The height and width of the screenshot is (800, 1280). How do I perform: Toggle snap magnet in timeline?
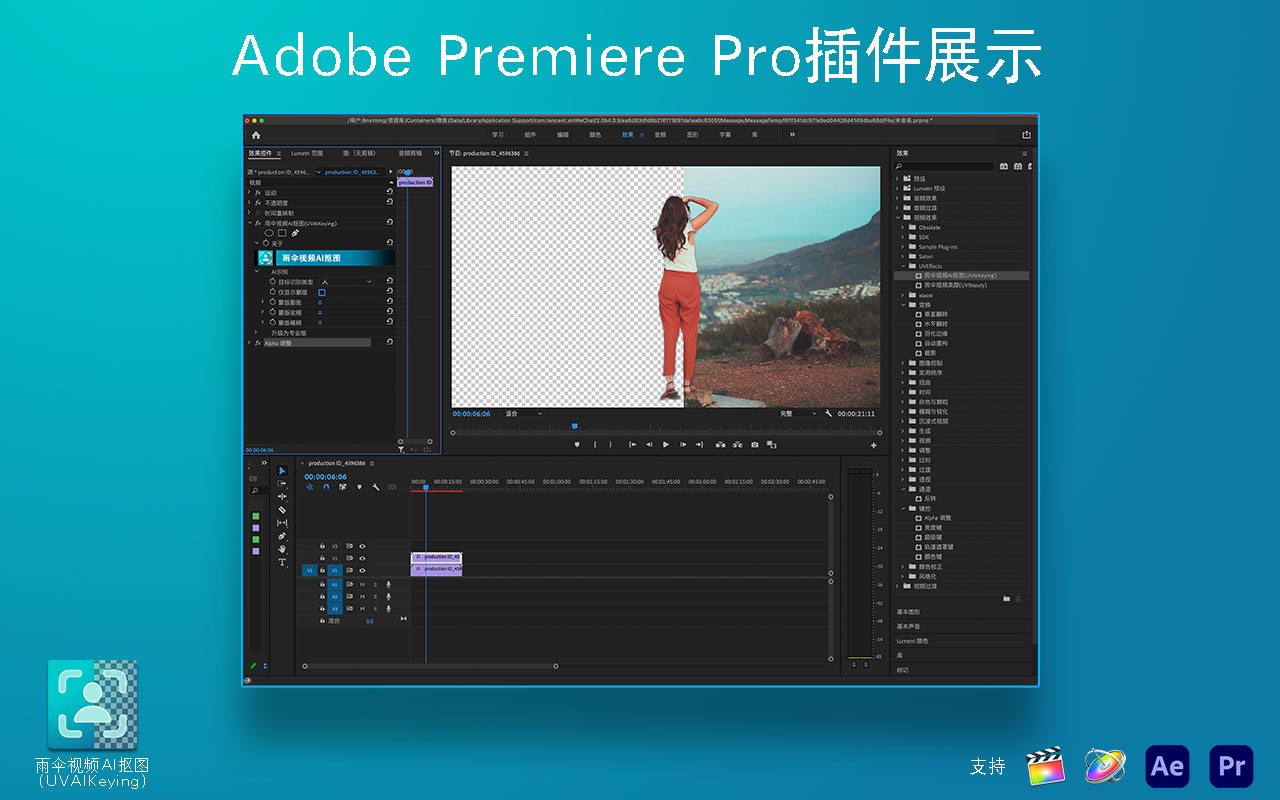click(326, 487)
